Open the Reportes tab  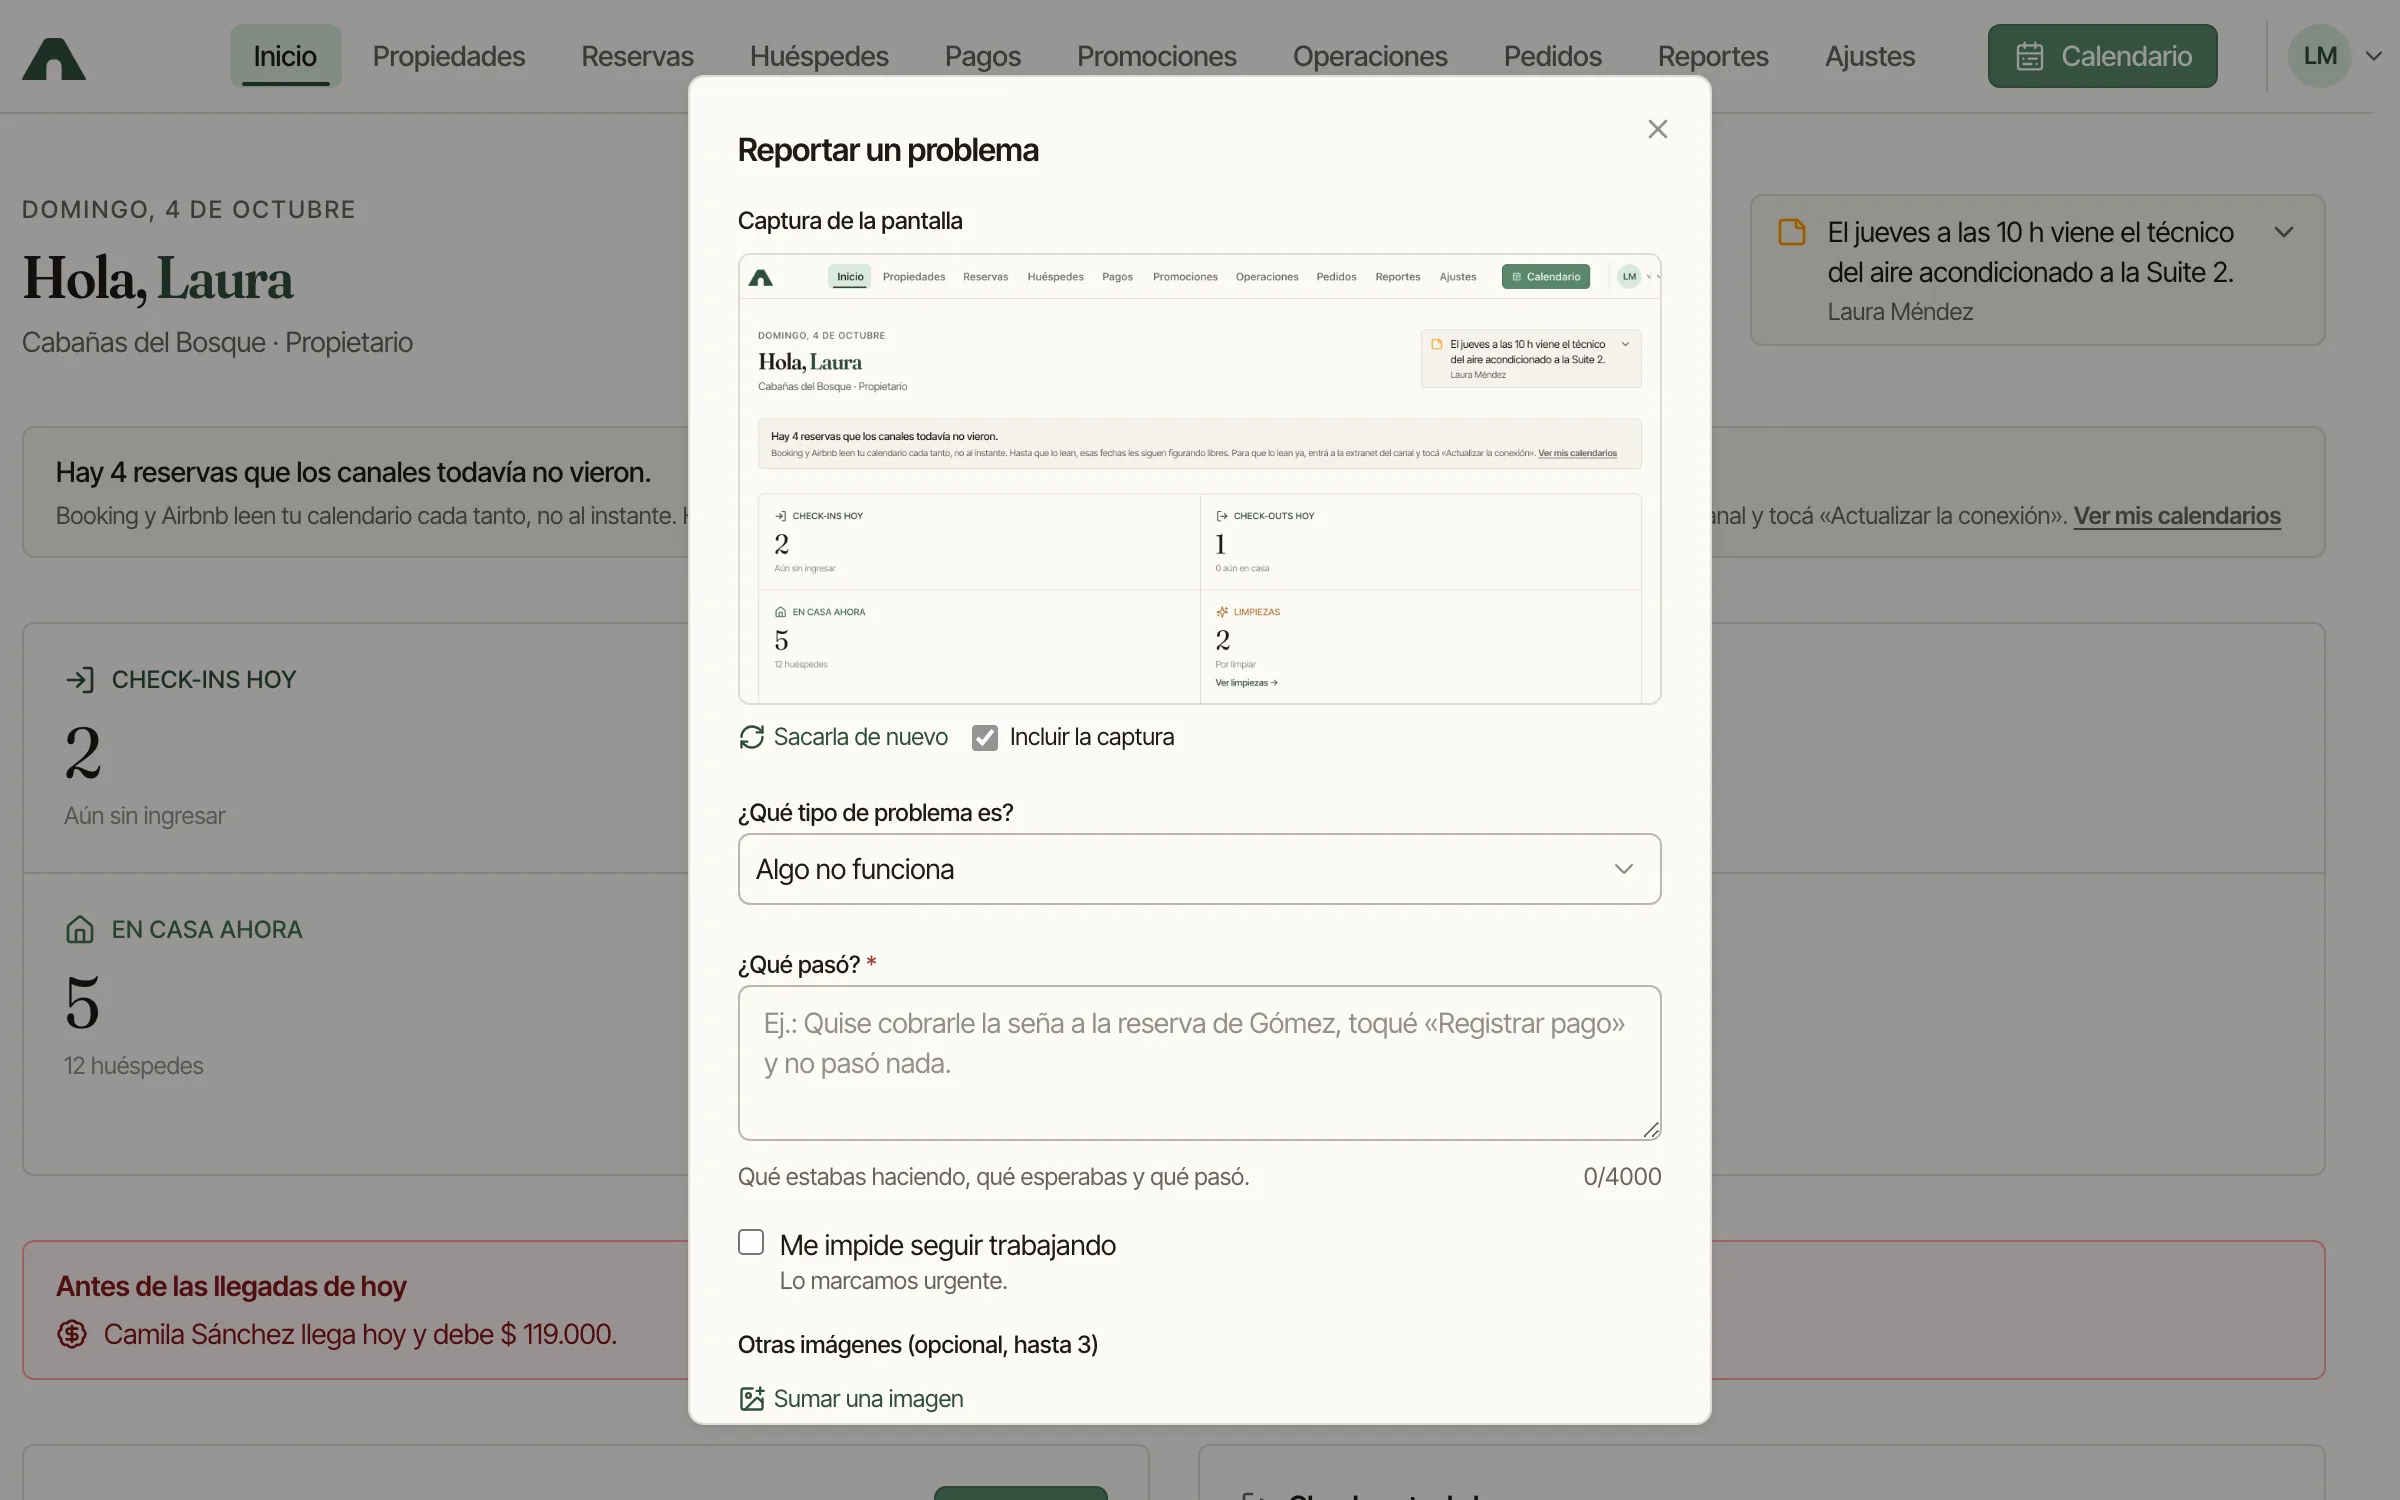click(x=1713, y=56)
